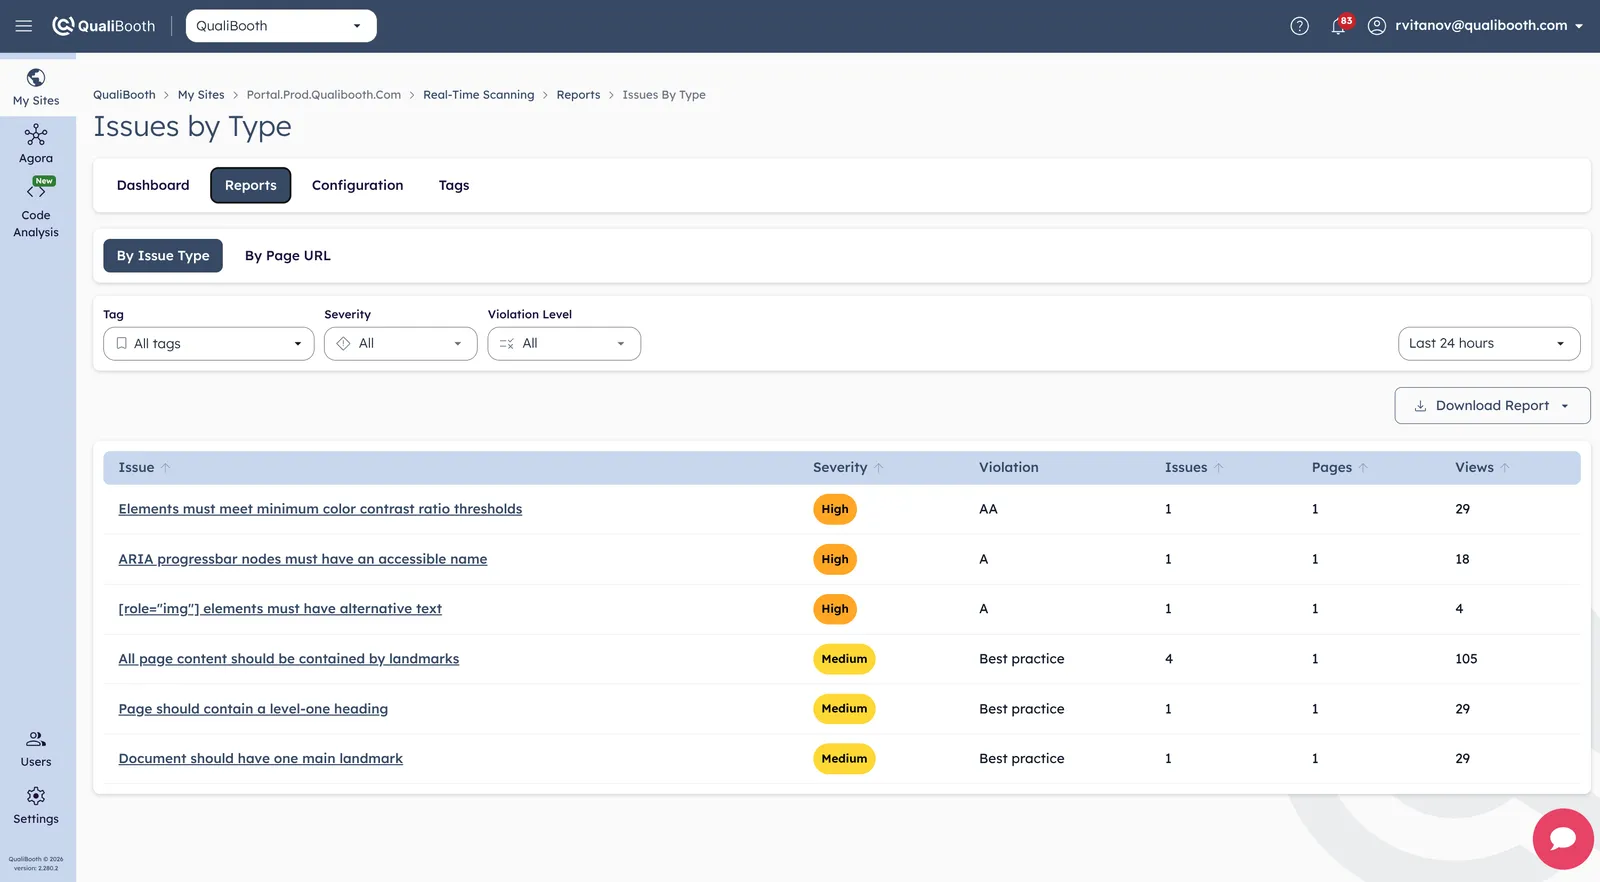
Task: Open Agora in the sidebar
Action: 36,145
